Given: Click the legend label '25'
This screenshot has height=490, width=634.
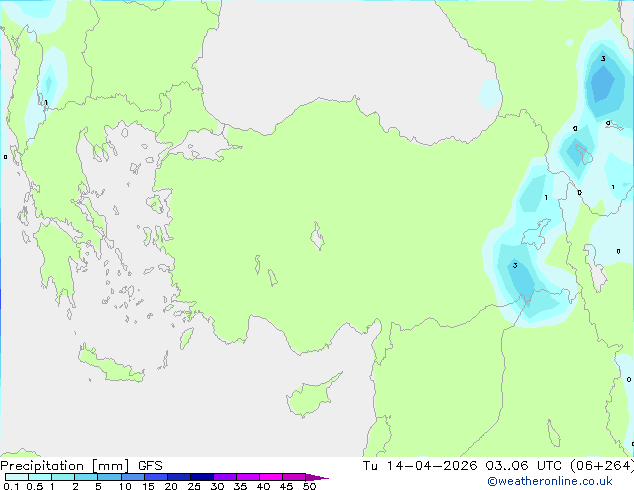Looking at the screenshot, I should point(194,486).
